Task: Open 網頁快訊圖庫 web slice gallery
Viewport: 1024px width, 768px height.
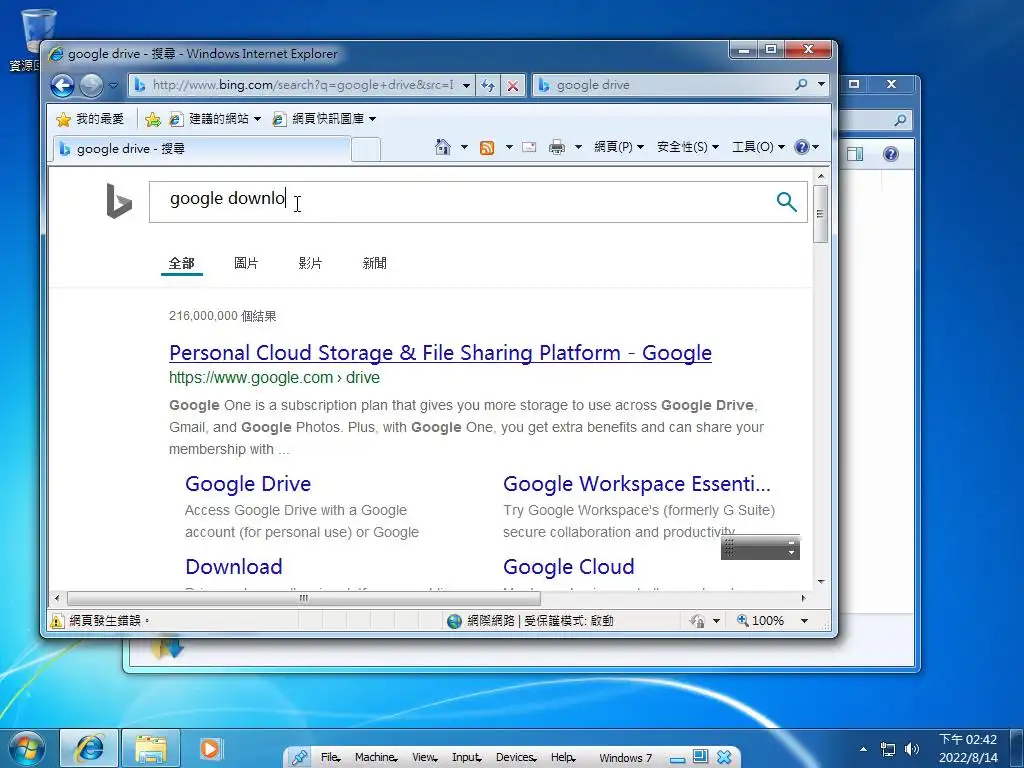Action: [324, 119]
